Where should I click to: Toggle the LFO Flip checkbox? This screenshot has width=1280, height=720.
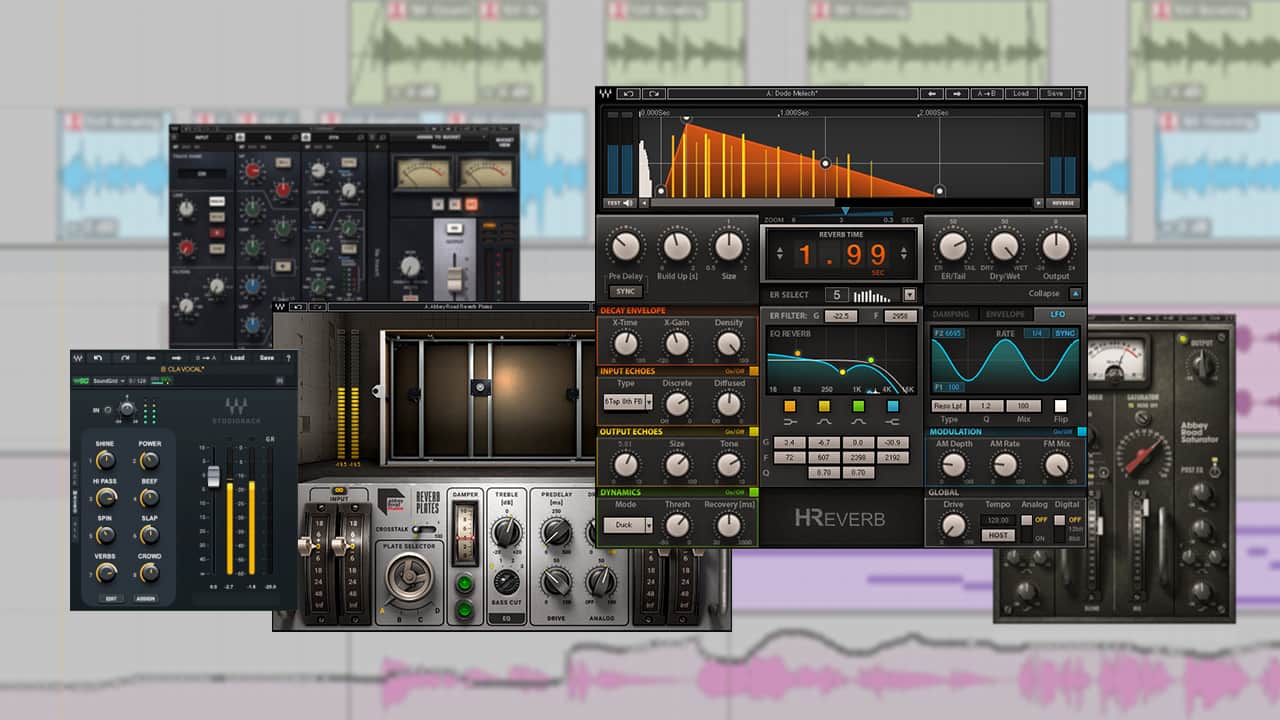click(x=1061, y=406)
